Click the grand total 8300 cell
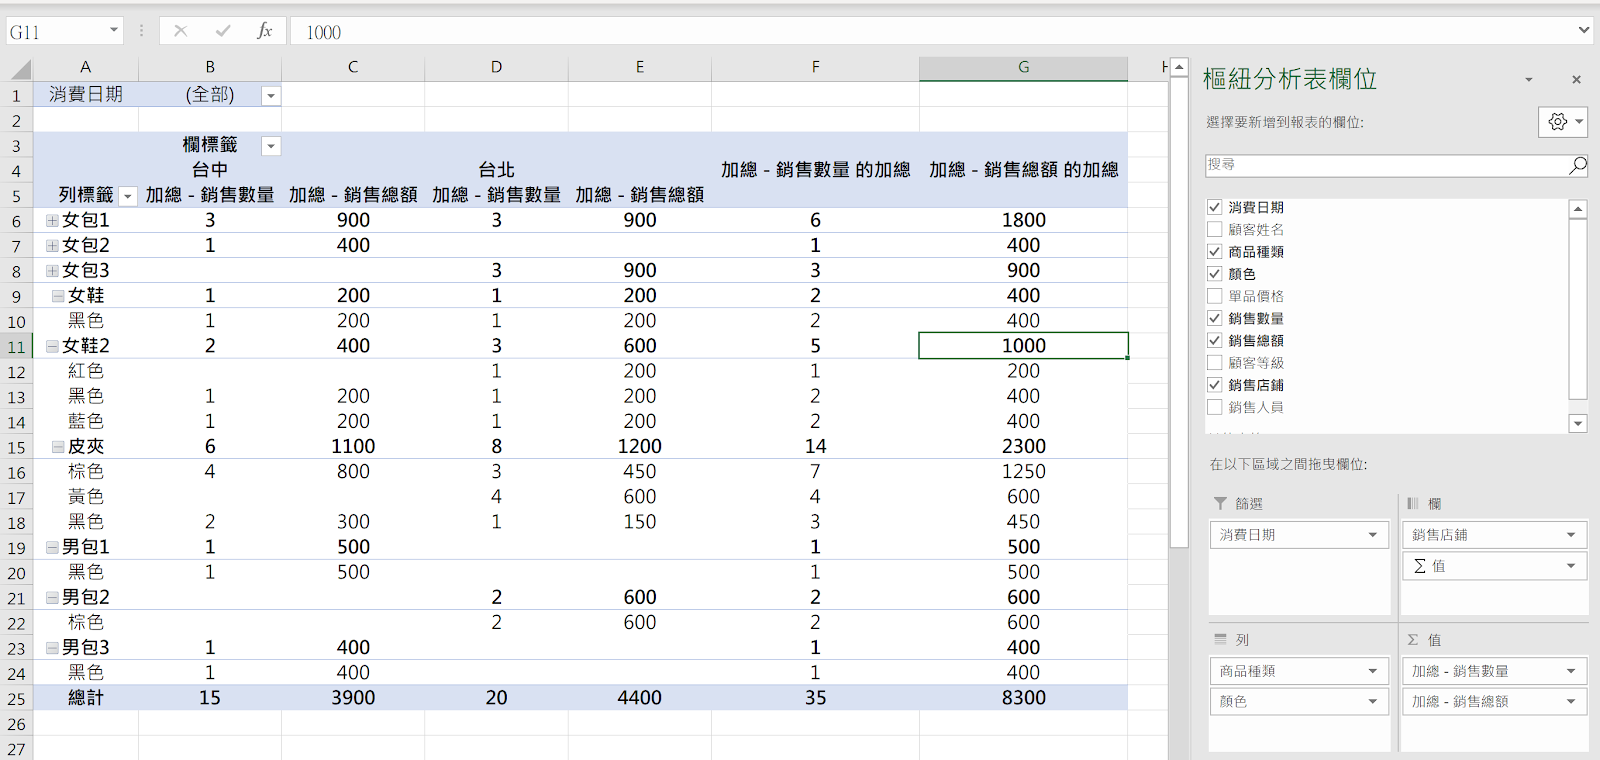This screenshot has height=760, width=1600. click(x=1023, y=698)
